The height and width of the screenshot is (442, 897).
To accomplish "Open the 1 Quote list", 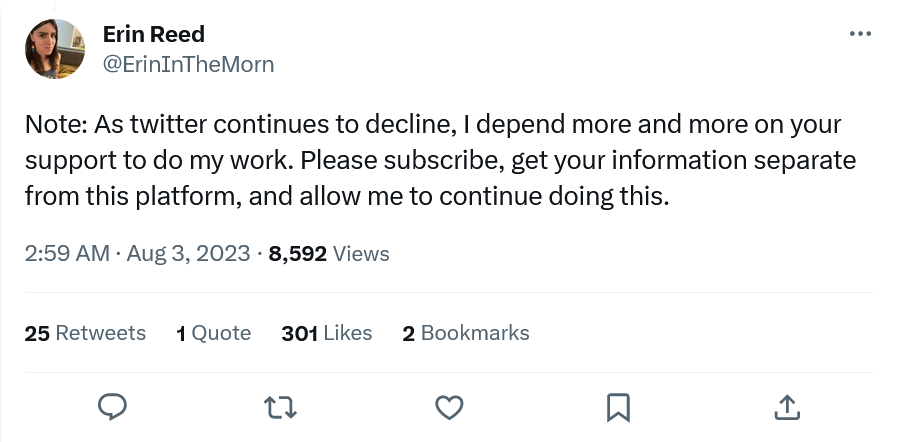I will click(213, 333).
